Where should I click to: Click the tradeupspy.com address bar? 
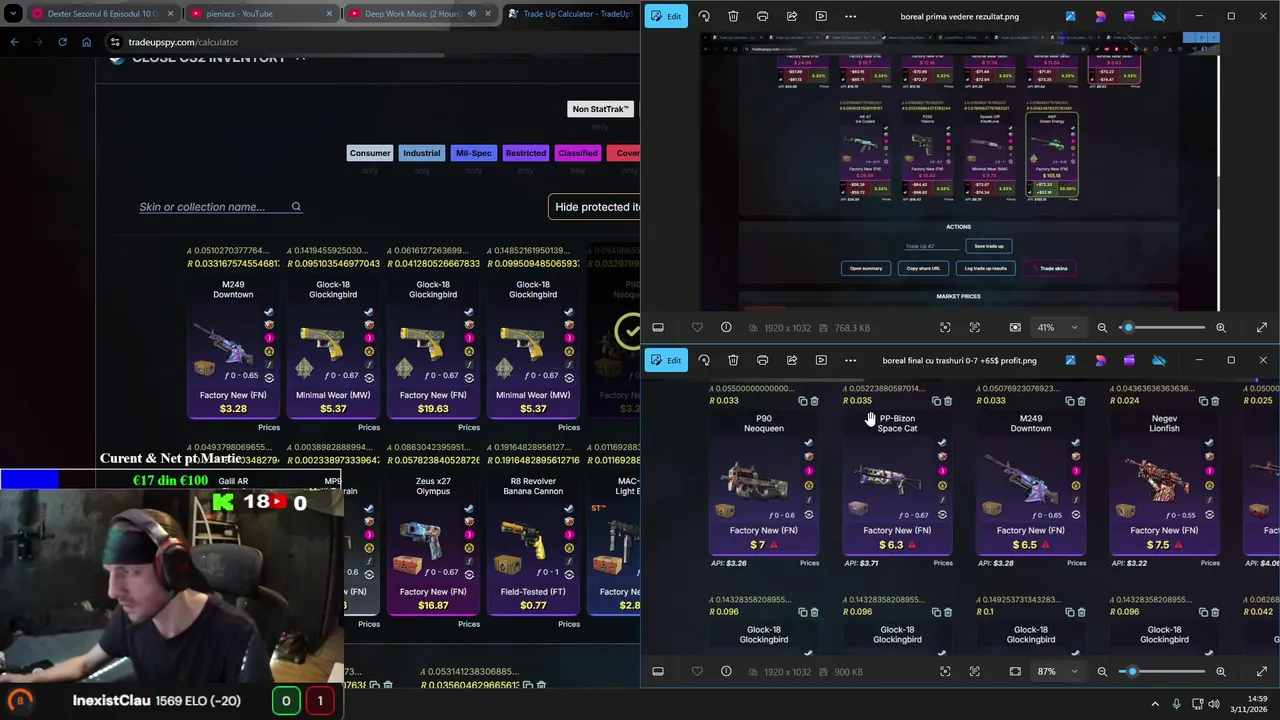click(x=370, y=42)
